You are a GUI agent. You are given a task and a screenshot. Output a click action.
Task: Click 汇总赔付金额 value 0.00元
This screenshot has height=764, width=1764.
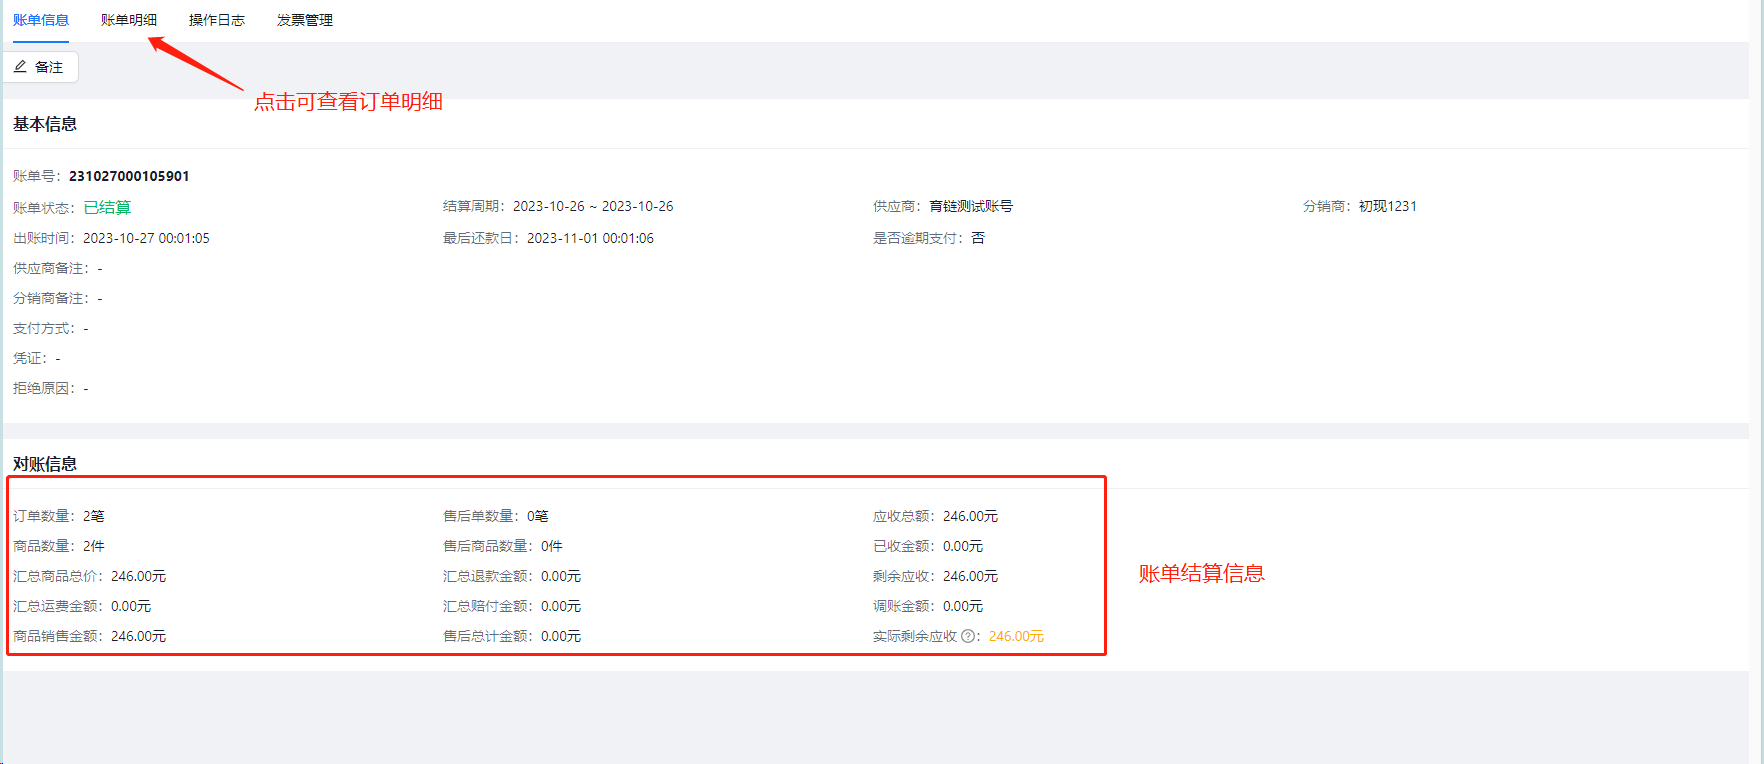coord(561,606)
